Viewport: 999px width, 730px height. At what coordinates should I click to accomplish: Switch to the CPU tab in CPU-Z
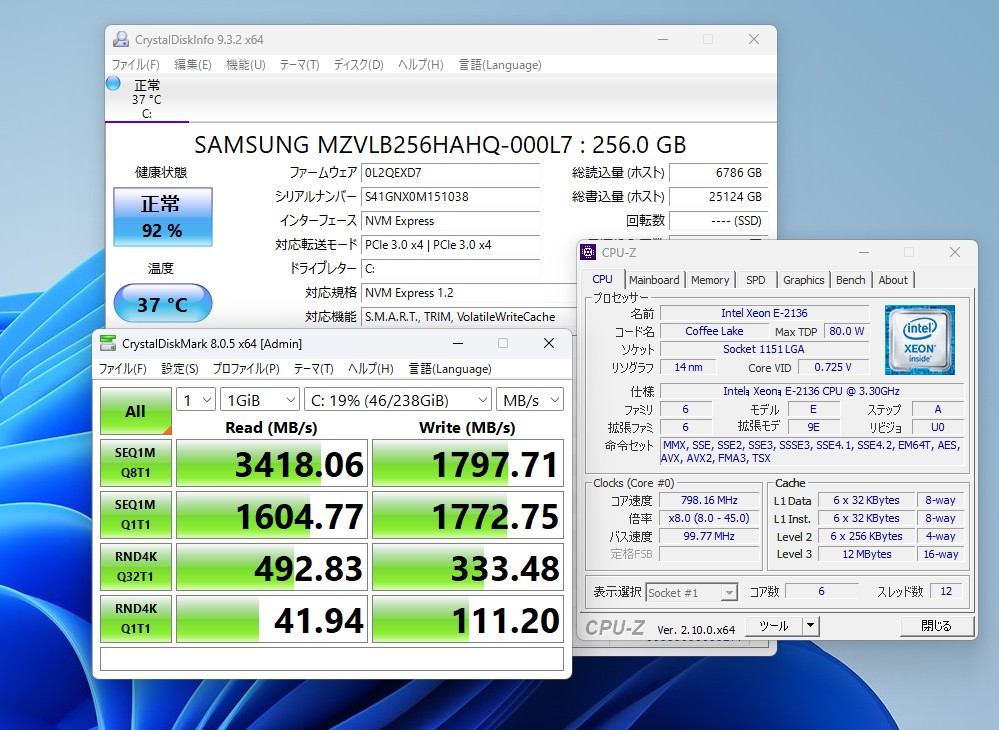pyautogui.click(x=602, y=279)
